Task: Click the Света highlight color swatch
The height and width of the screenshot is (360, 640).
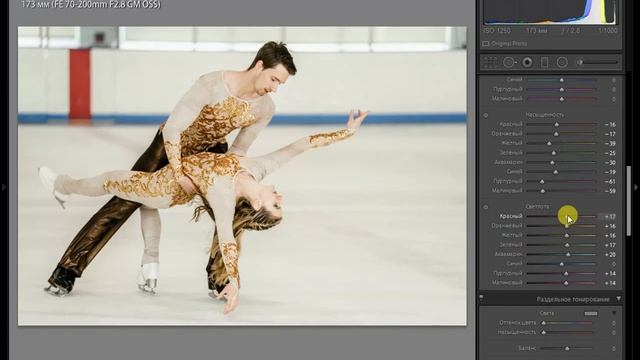Action: click(x=591, y=313)
